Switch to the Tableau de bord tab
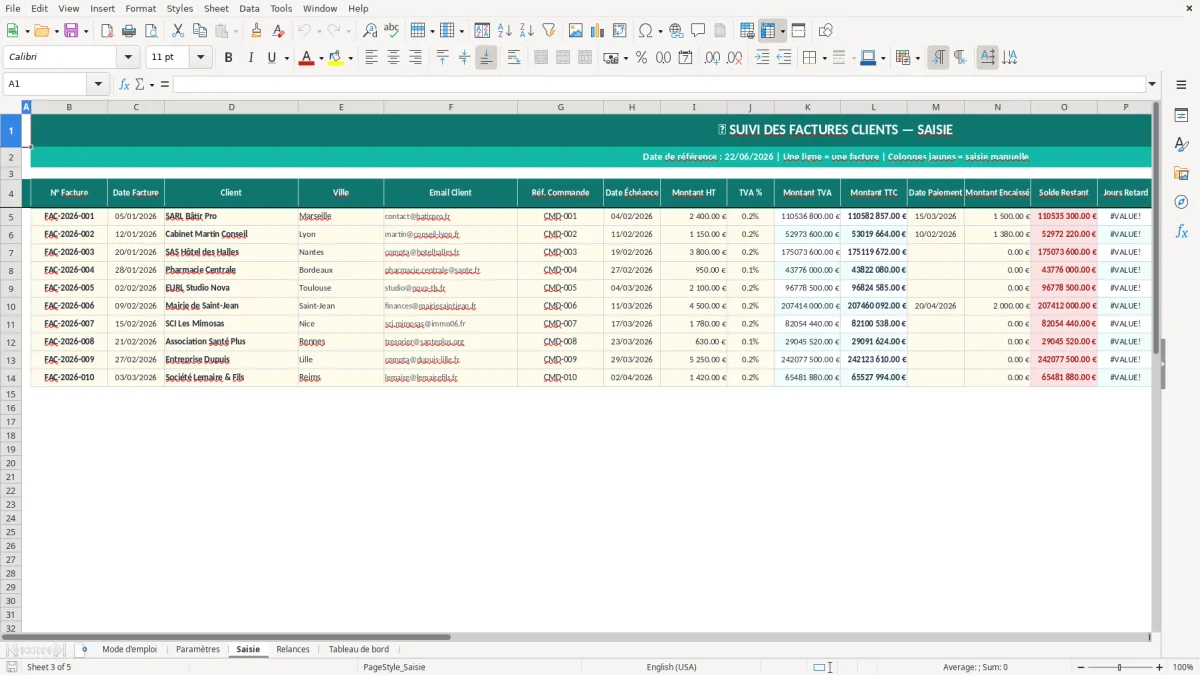Image resolution: width=1200 pixels, height=675 pixels. [x=359, y=649]
